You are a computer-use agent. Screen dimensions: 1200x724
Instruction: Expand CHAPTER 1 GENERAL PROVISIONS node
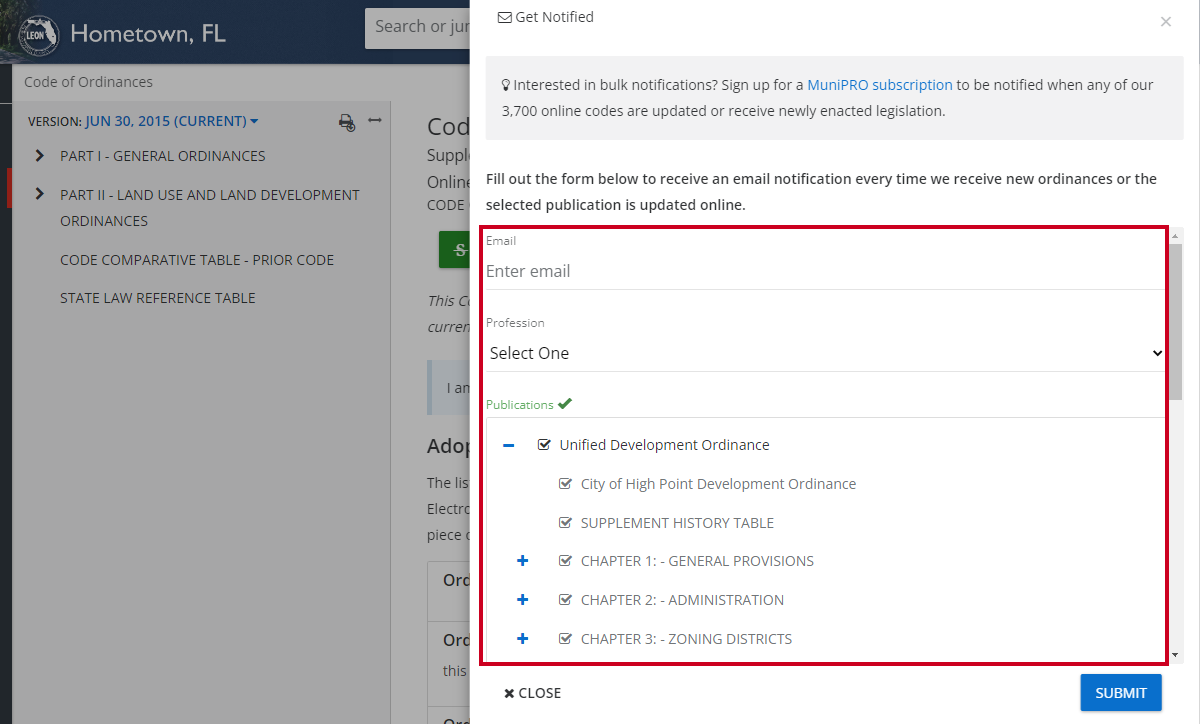[x=522, y=561]
